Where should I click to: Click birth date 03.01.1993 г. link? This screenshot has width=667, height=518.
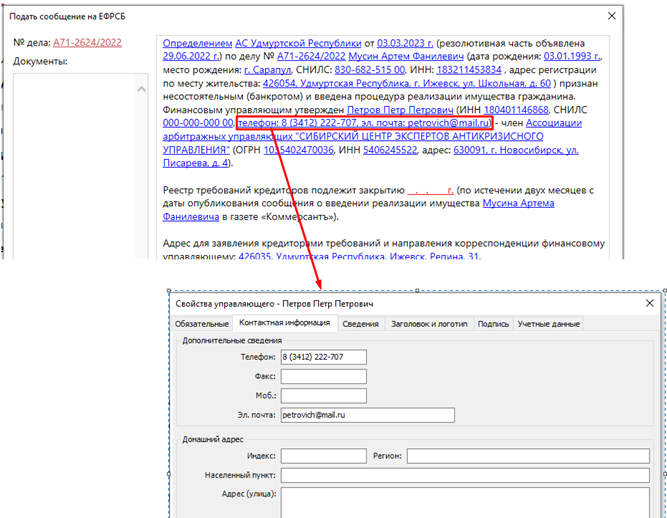click(x=572, y=56)
